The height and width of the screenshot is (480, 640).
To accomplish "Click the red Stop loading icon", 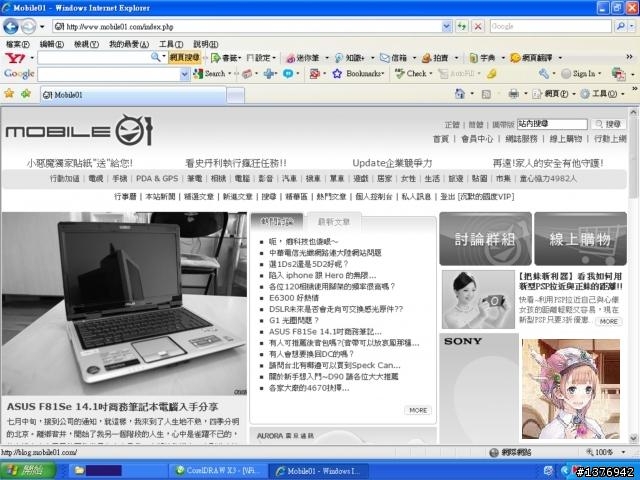I will pyautogui.click(x=478, y=27).
